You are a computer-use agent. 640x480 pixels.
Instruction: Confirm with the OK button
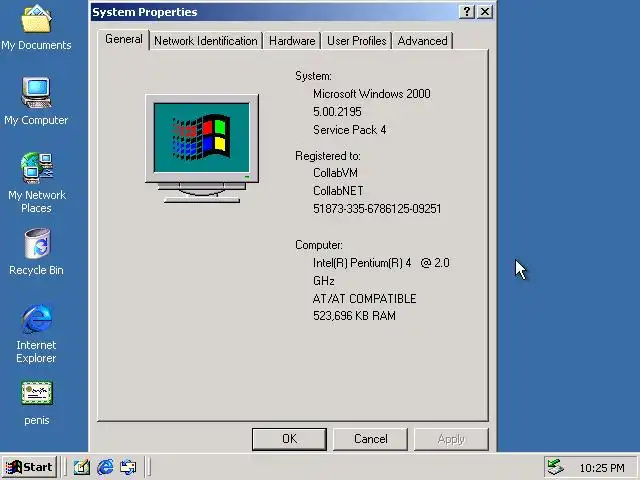(x=289, y=439)
